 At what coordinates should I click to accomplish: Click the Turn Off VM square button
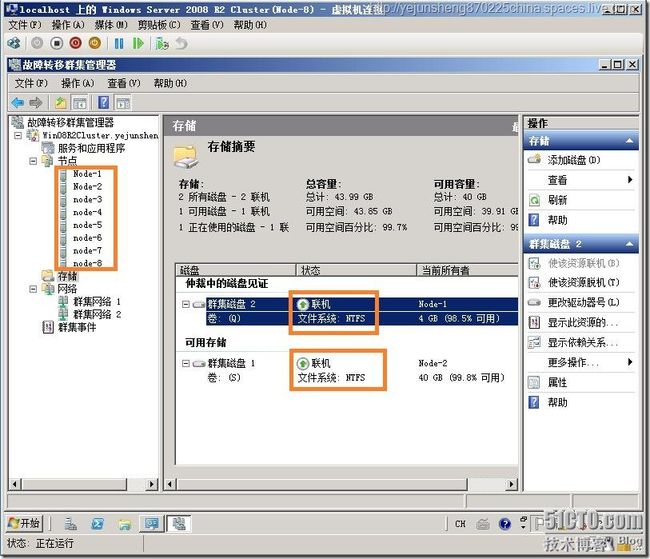pos(56,43)
